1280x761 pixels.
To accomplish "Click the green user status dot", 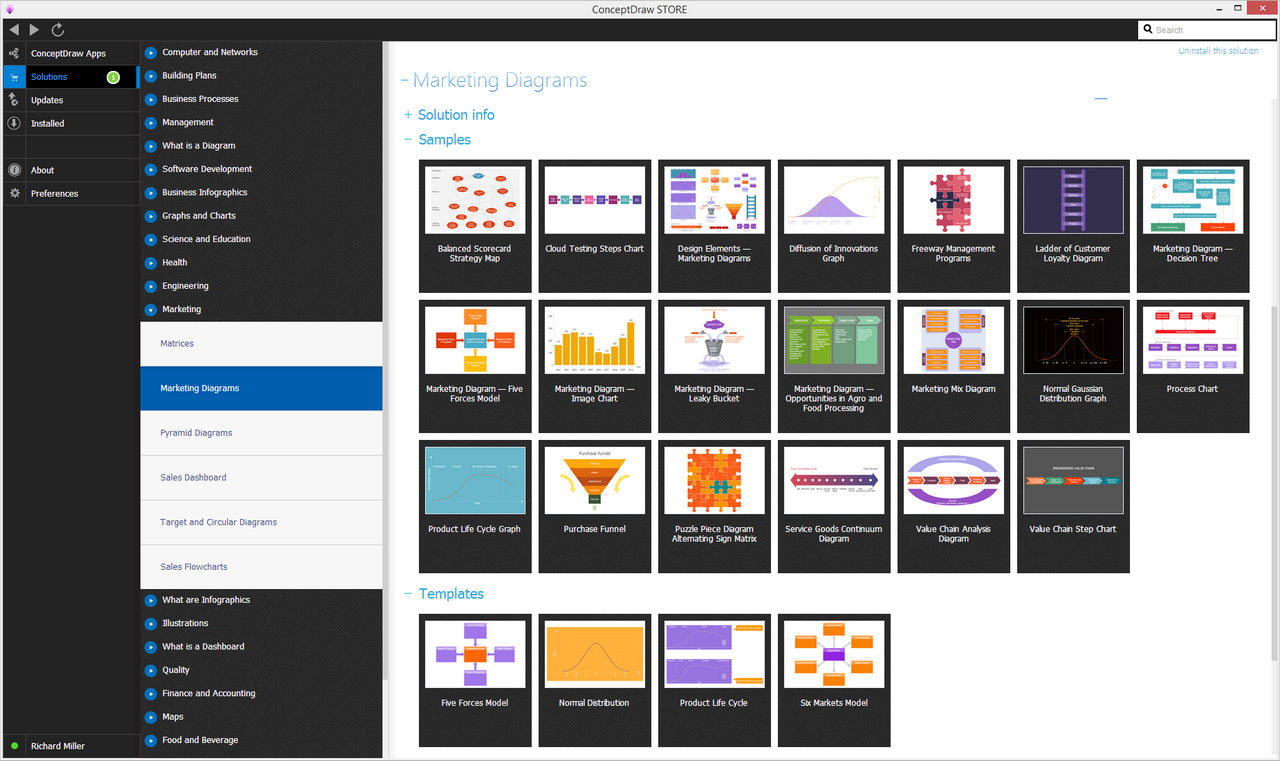I will coord(14,746).
